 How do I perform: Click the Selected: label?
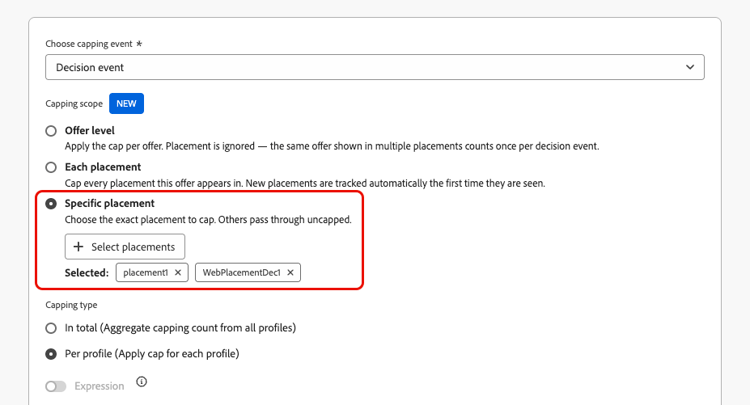pyautogui.click(x=87, y=273)
